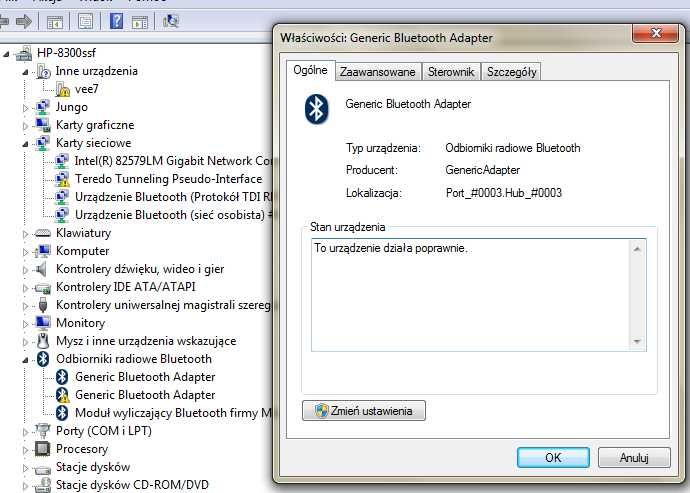
Task: Click the Kontrolery IDE ATA/ATAPI icon
Action: coord(43,288)
